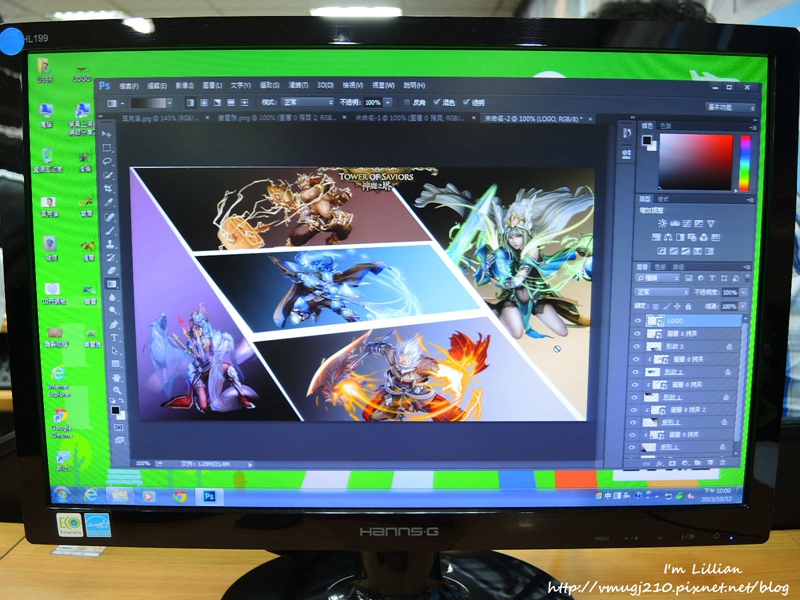The width and height of the screenshot is (800, 600).
Task: Select the Rectangular Marquee tool
Action: 107,148
